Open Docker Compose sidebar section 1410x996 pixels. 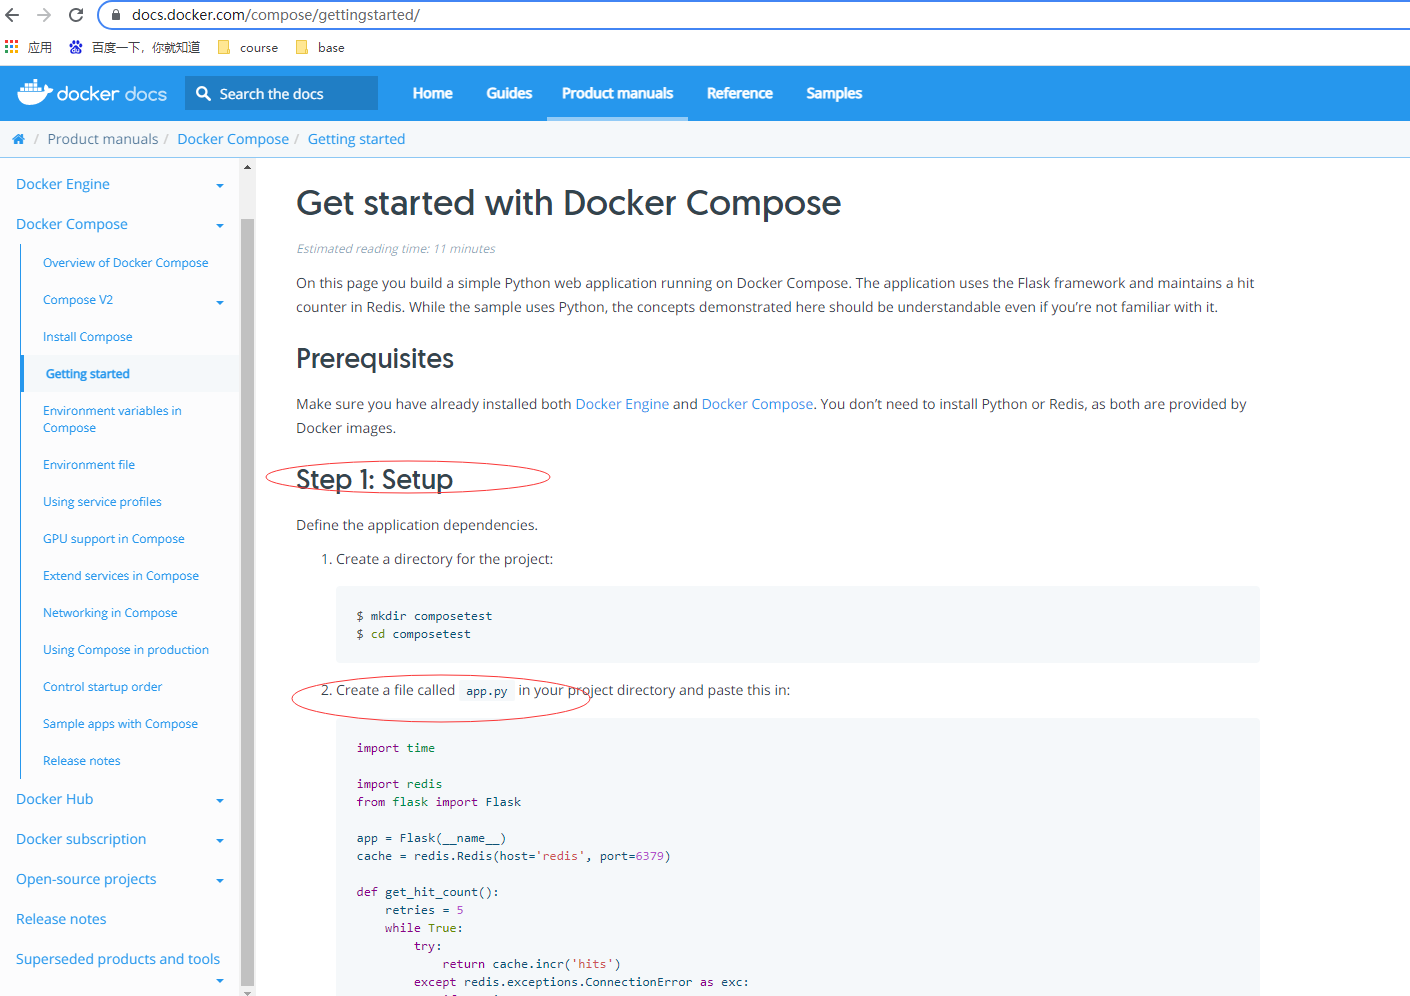[x=72, y=224]
